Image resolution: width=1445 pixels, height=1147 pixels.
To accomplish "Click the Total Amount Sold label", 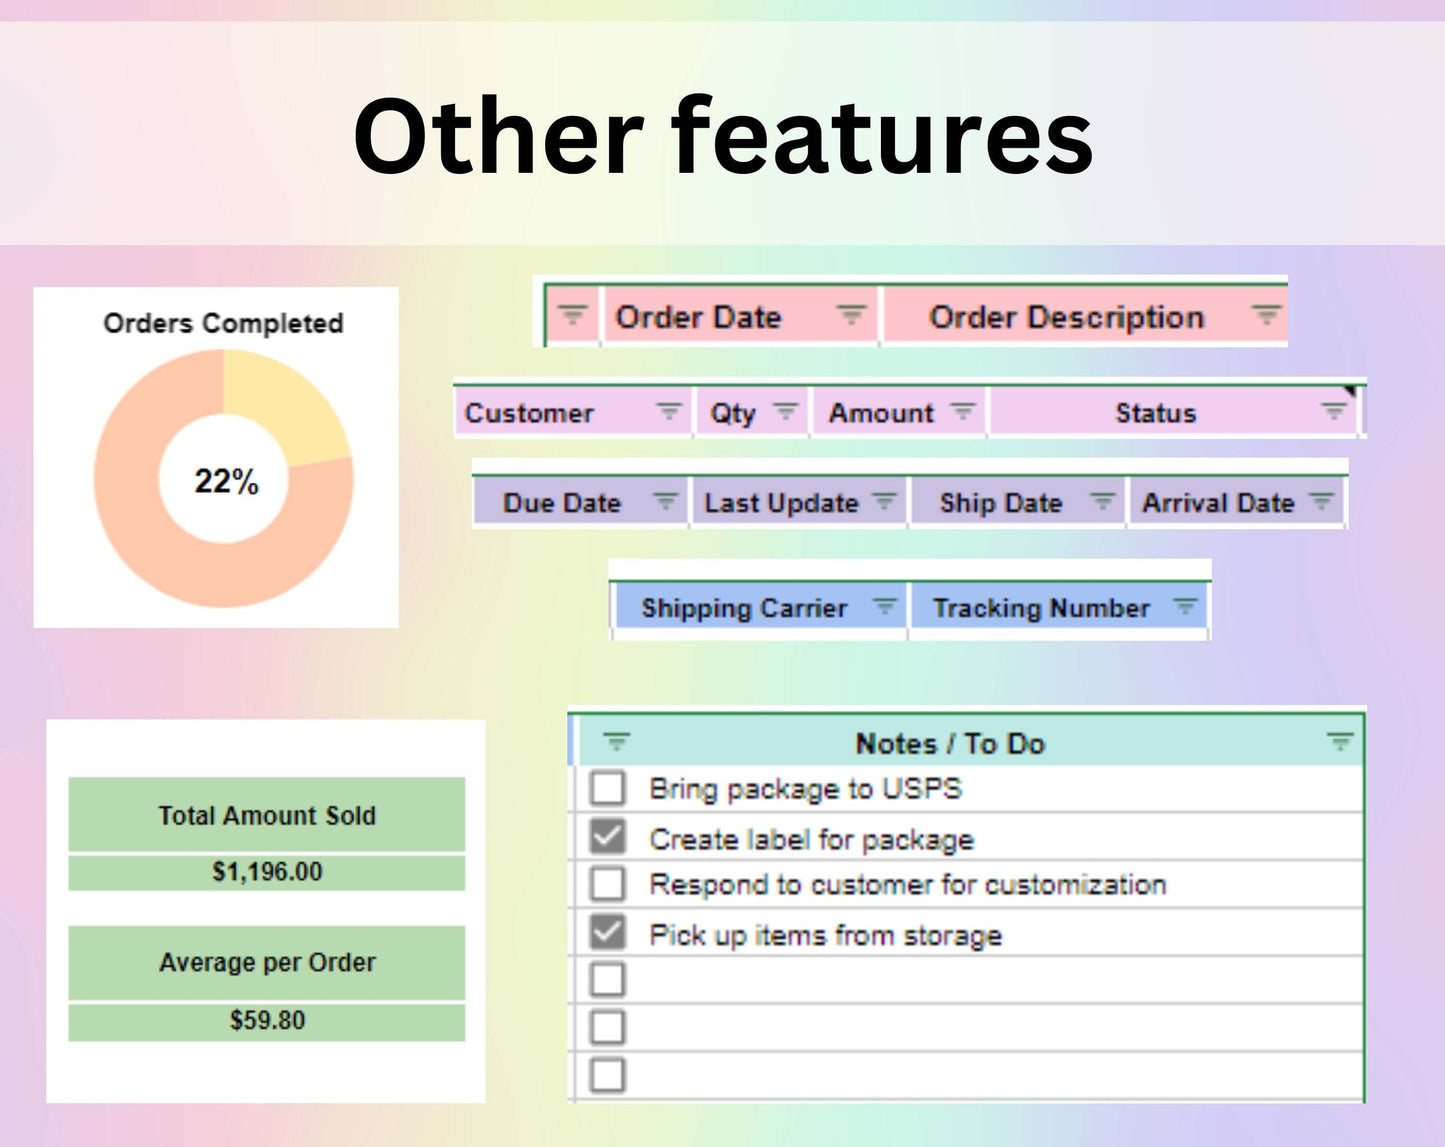I will 267,816.
